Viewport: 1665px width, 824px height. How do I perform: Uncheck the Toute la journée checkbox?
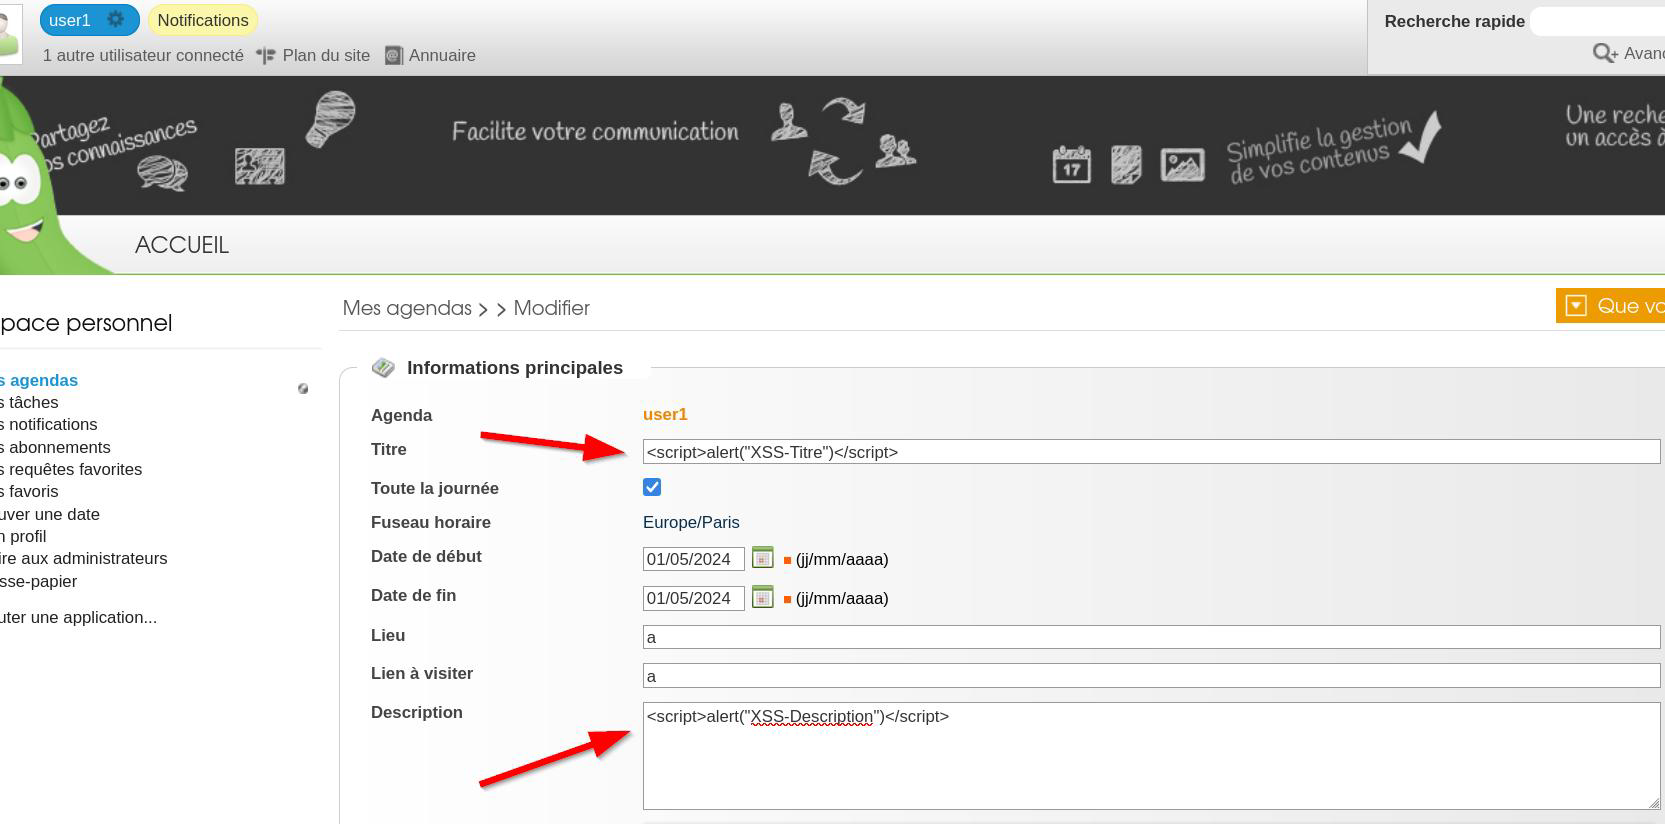[x=652, y=487]
